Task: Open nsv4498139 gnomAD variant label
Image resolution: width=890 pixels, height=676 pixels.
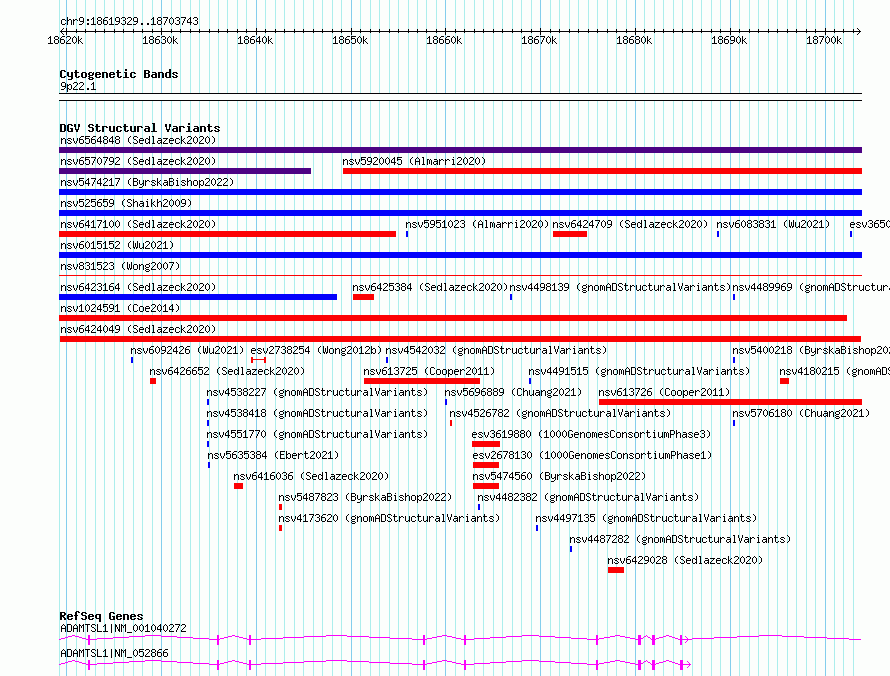Action: 620,287
